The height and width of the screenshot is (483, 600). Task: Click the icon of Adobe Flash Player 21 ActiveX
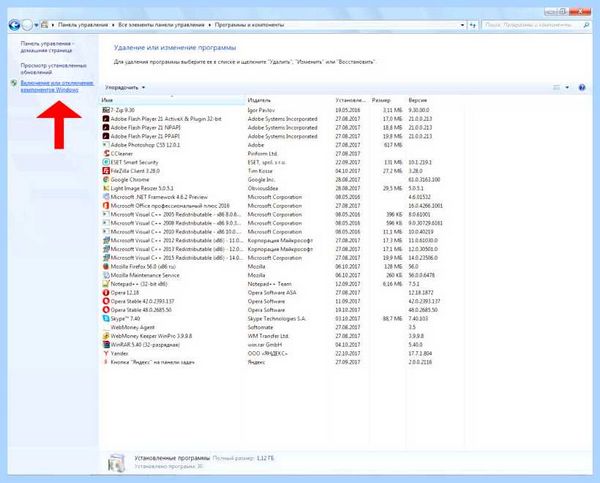tap(106, 119)
